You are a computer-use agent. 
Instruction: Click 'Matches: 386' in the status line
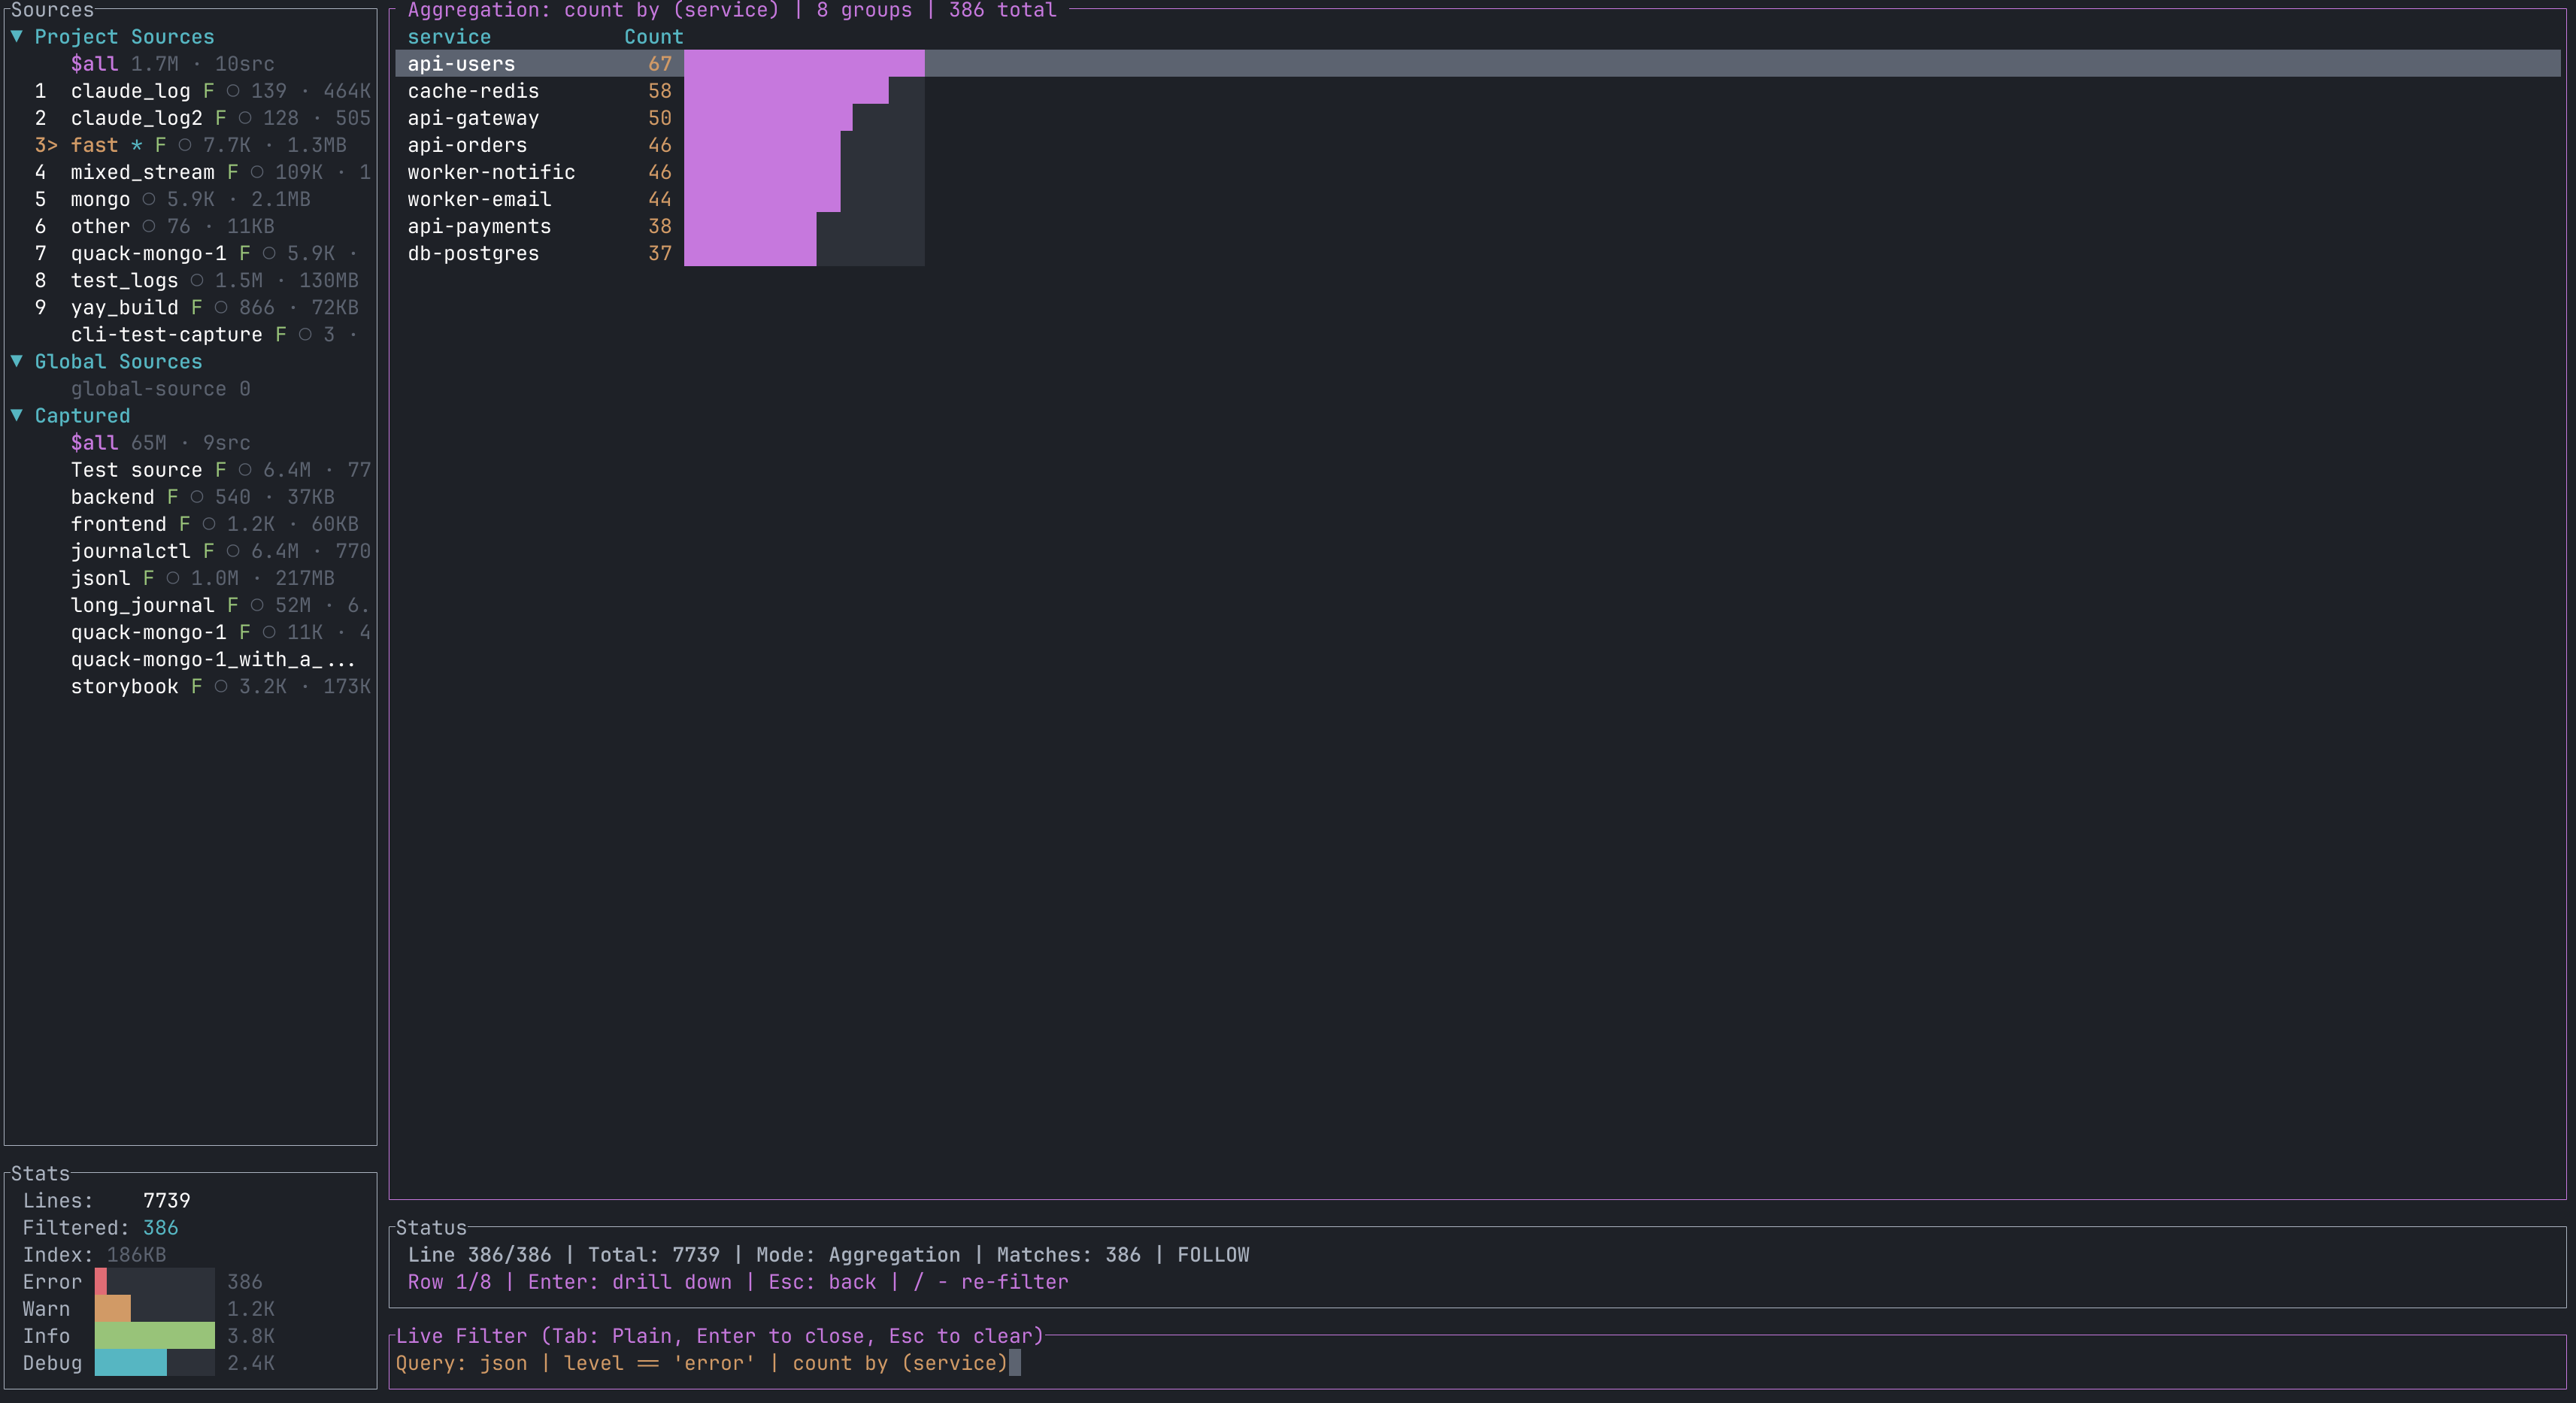(x=1068, y=1254)
